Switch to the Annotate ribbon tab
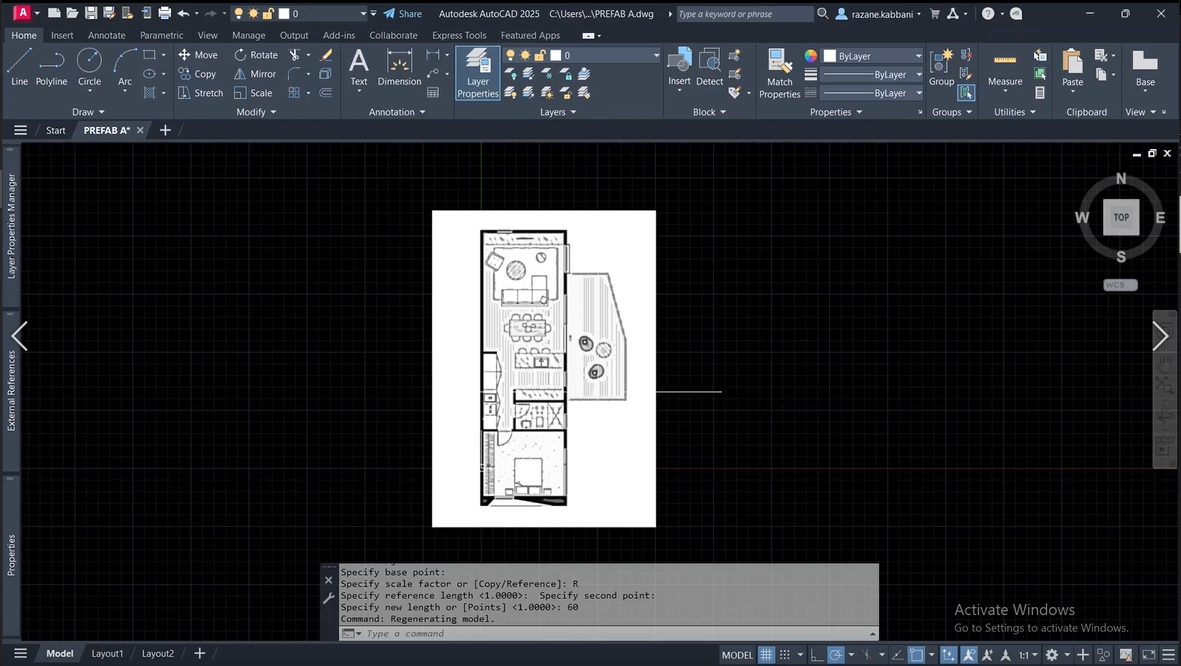This screenshot has width=1181, height=666. coord(106,35)
